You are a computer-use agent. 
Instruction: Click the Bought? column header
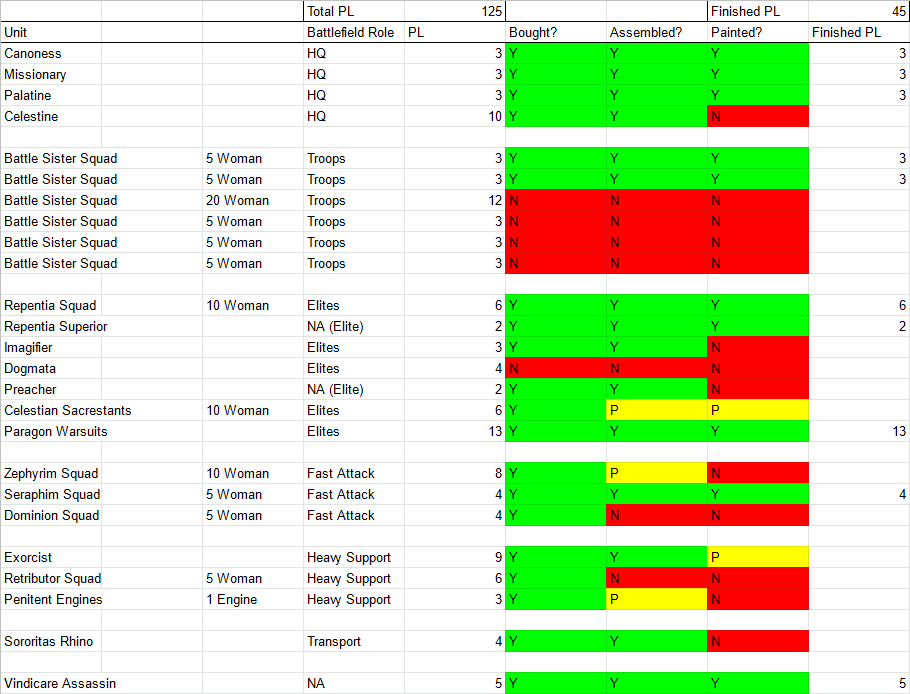[x=555, y=32]
